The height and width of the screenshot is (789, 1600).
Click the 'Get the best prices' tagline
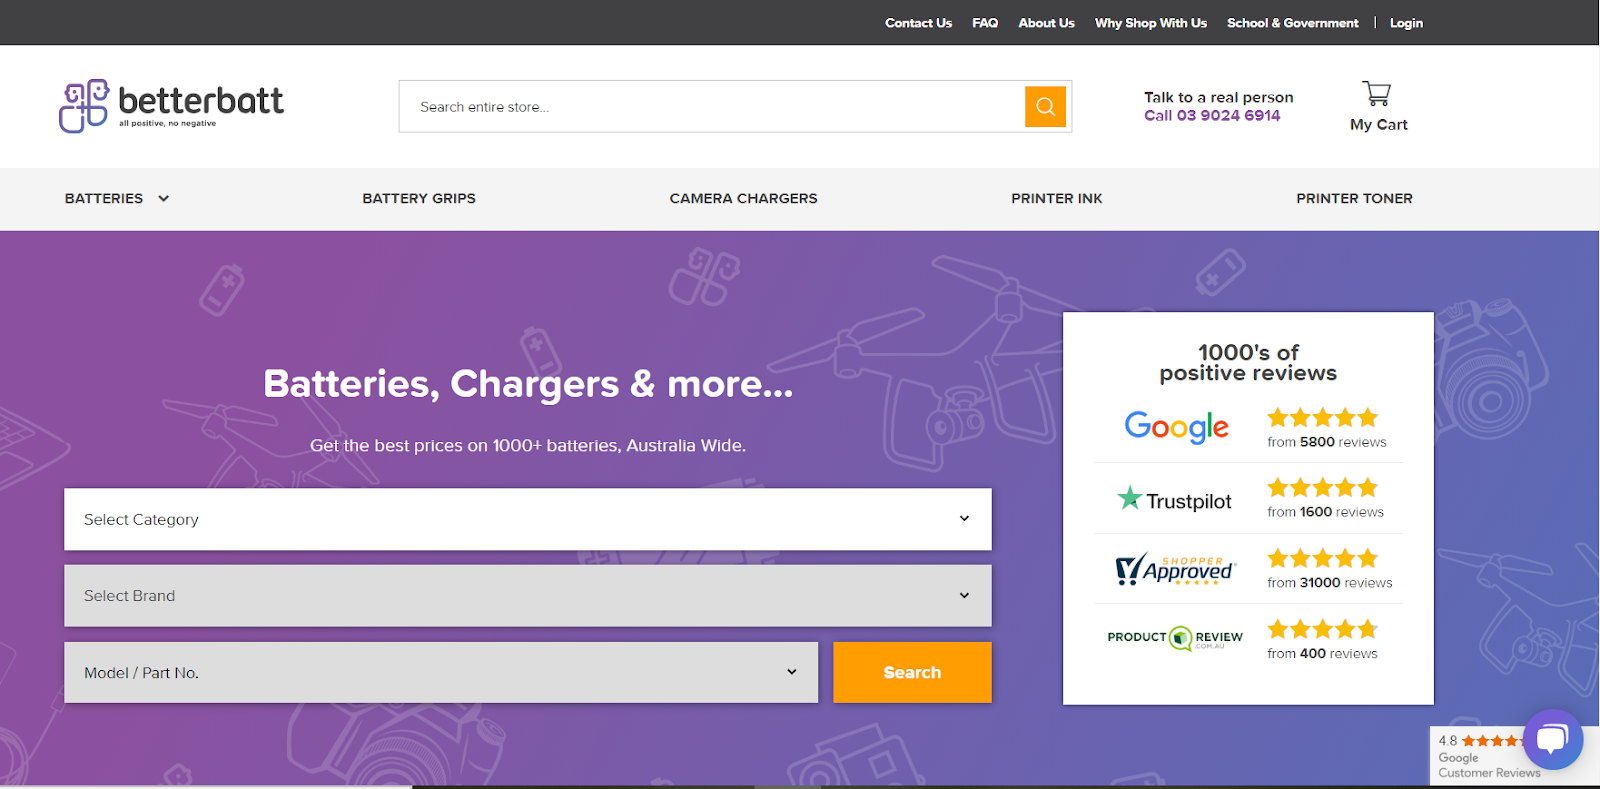(528, 446)
